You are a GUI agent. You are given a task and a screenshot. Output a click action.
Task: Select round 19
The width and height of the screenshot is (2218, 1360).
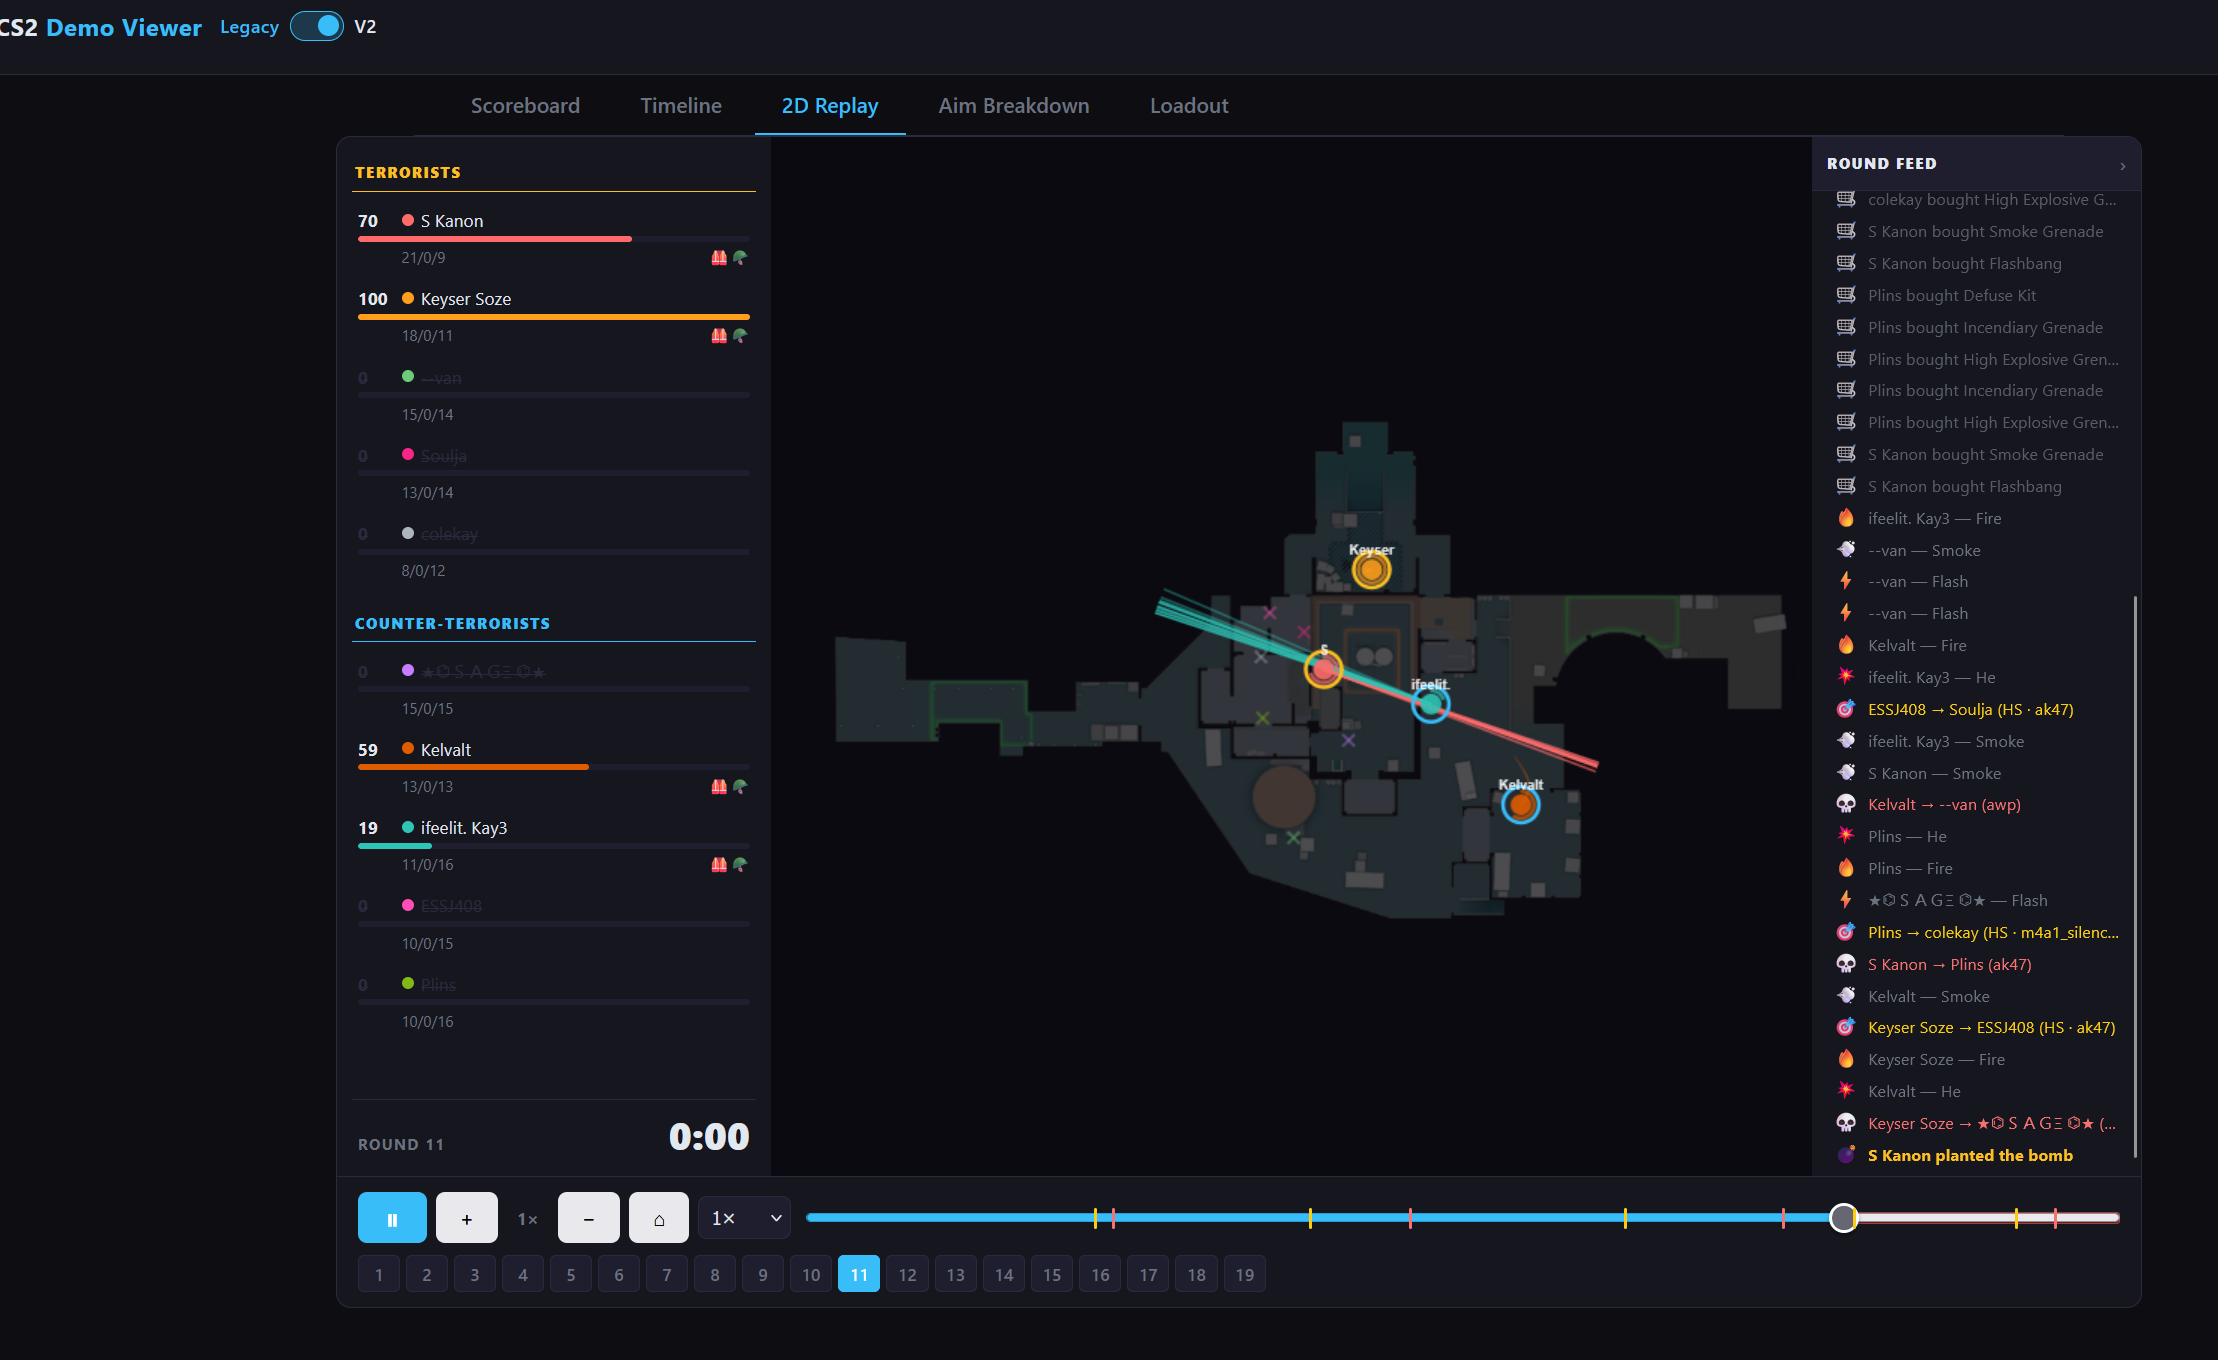click(1245, 1274)
